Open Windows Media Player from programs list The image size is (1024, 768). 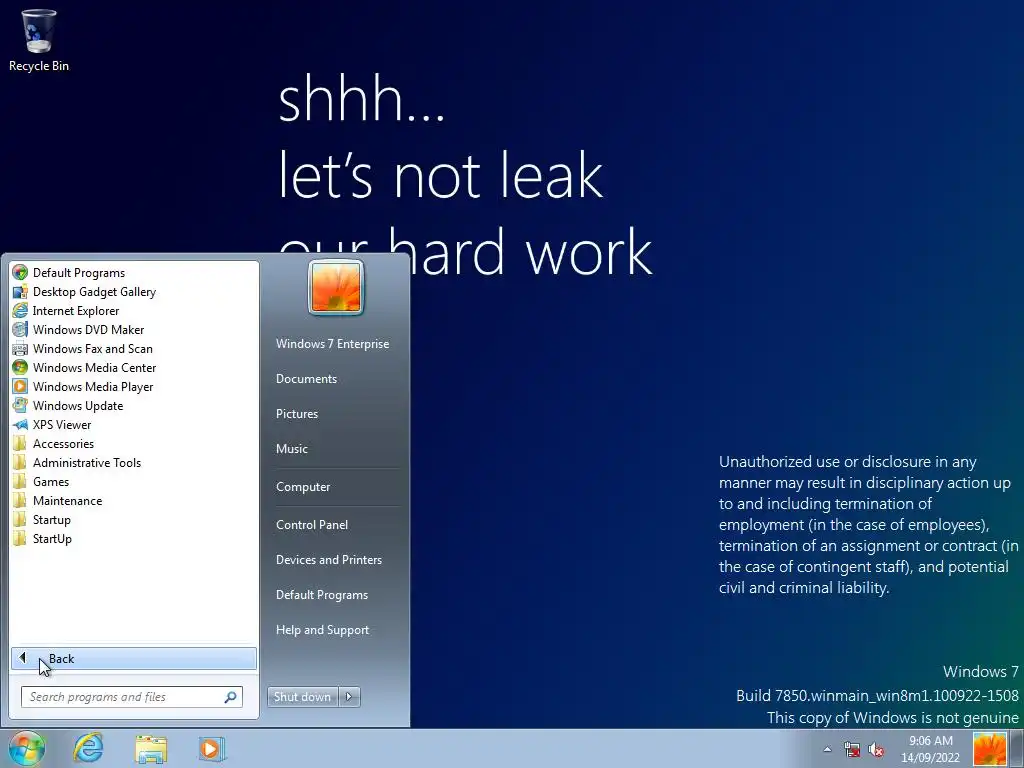click(134, 387)
